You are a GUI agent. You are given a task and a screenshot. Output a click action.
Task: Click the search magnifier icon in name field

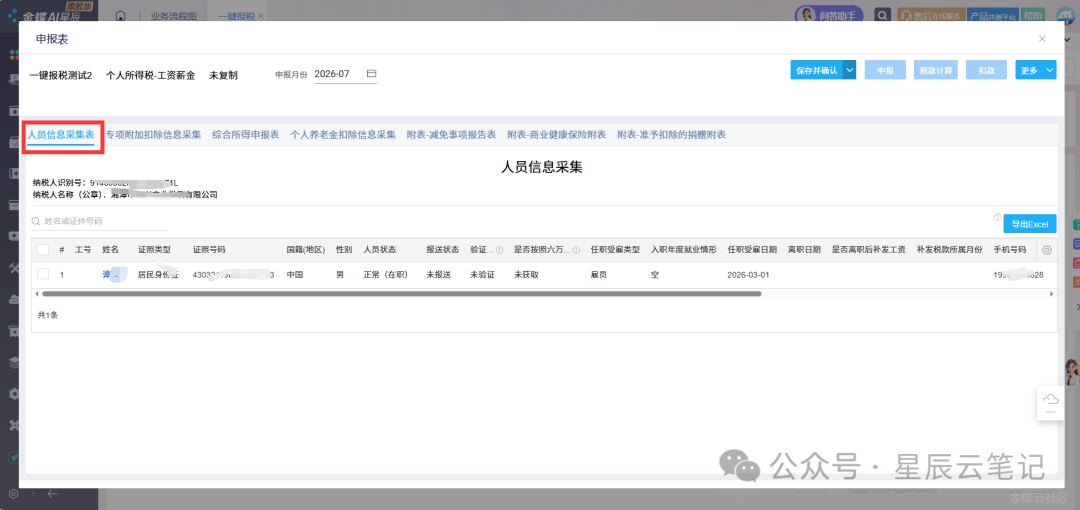pos(36,221)
